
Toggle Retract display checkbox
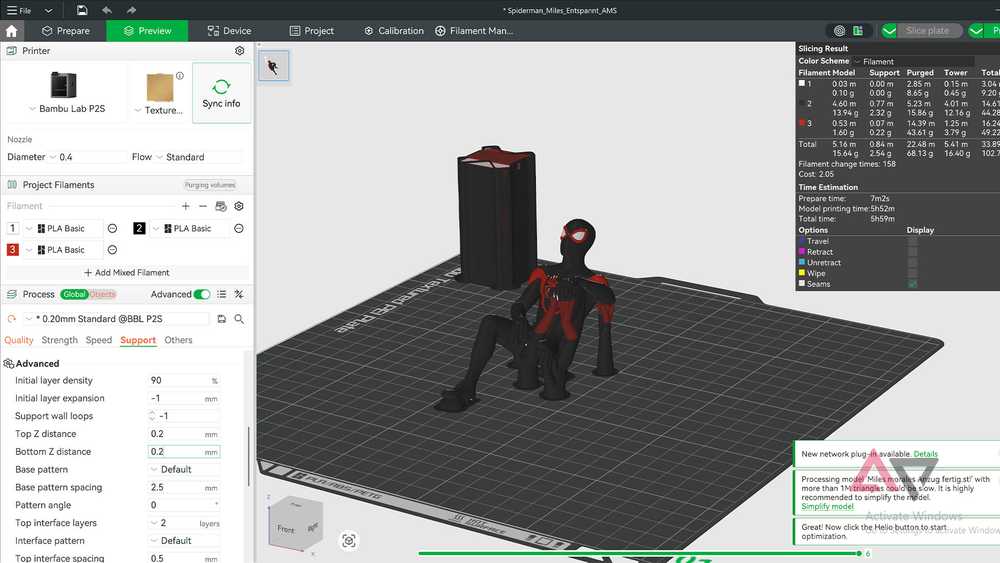tap(913, 252)
